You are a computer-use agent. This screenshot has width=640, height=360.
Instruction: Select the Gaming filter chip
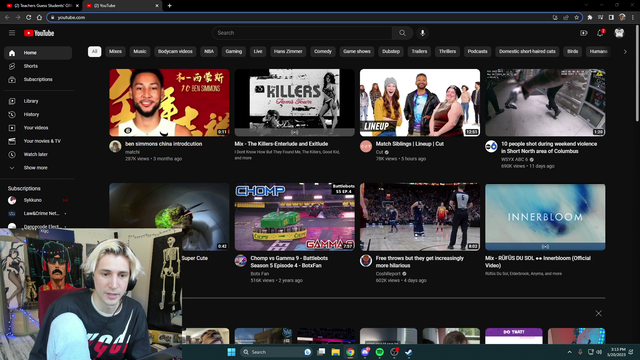tap(234, 51)
